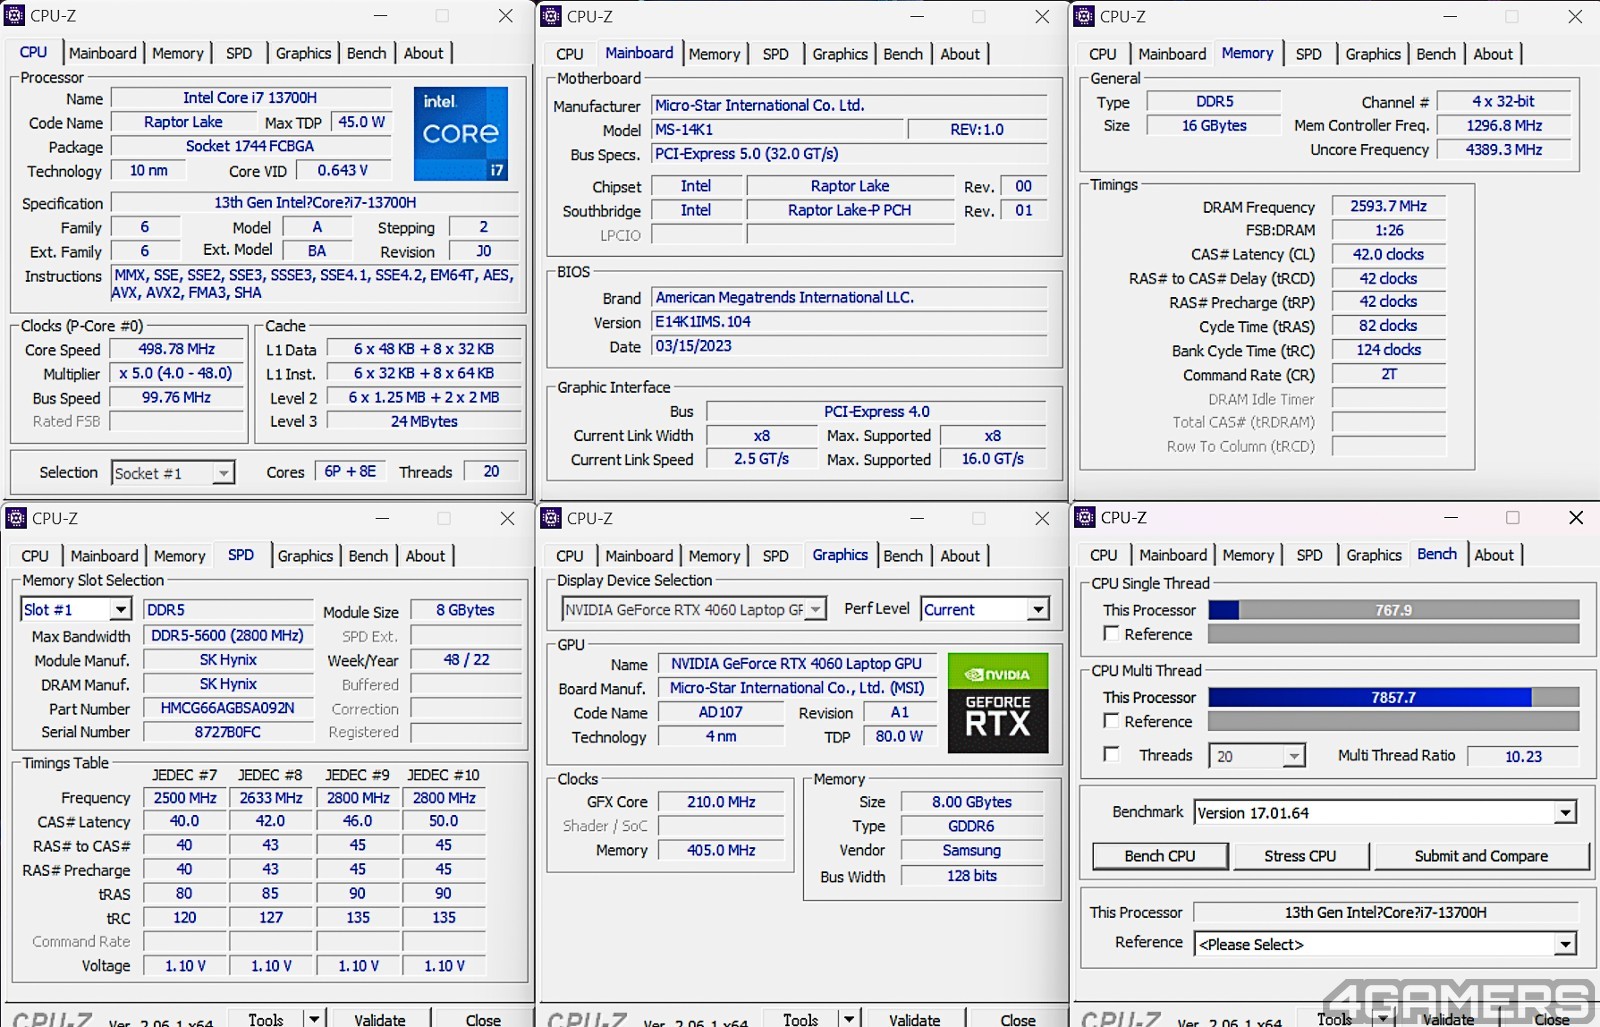Click the CPU-Z app icon in the Mainboard window title bar
The image size is (1600, 1027).
pyautogui.click(x=551, y=16)
